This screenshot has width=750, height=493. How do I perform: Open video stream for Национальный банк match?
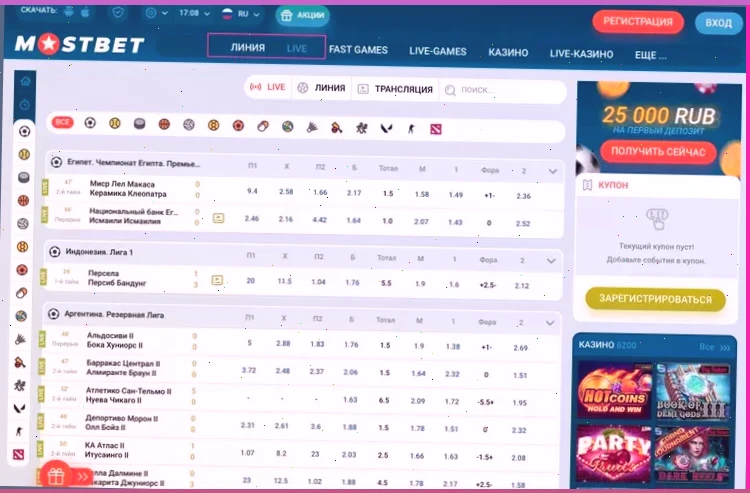[218, 218]
